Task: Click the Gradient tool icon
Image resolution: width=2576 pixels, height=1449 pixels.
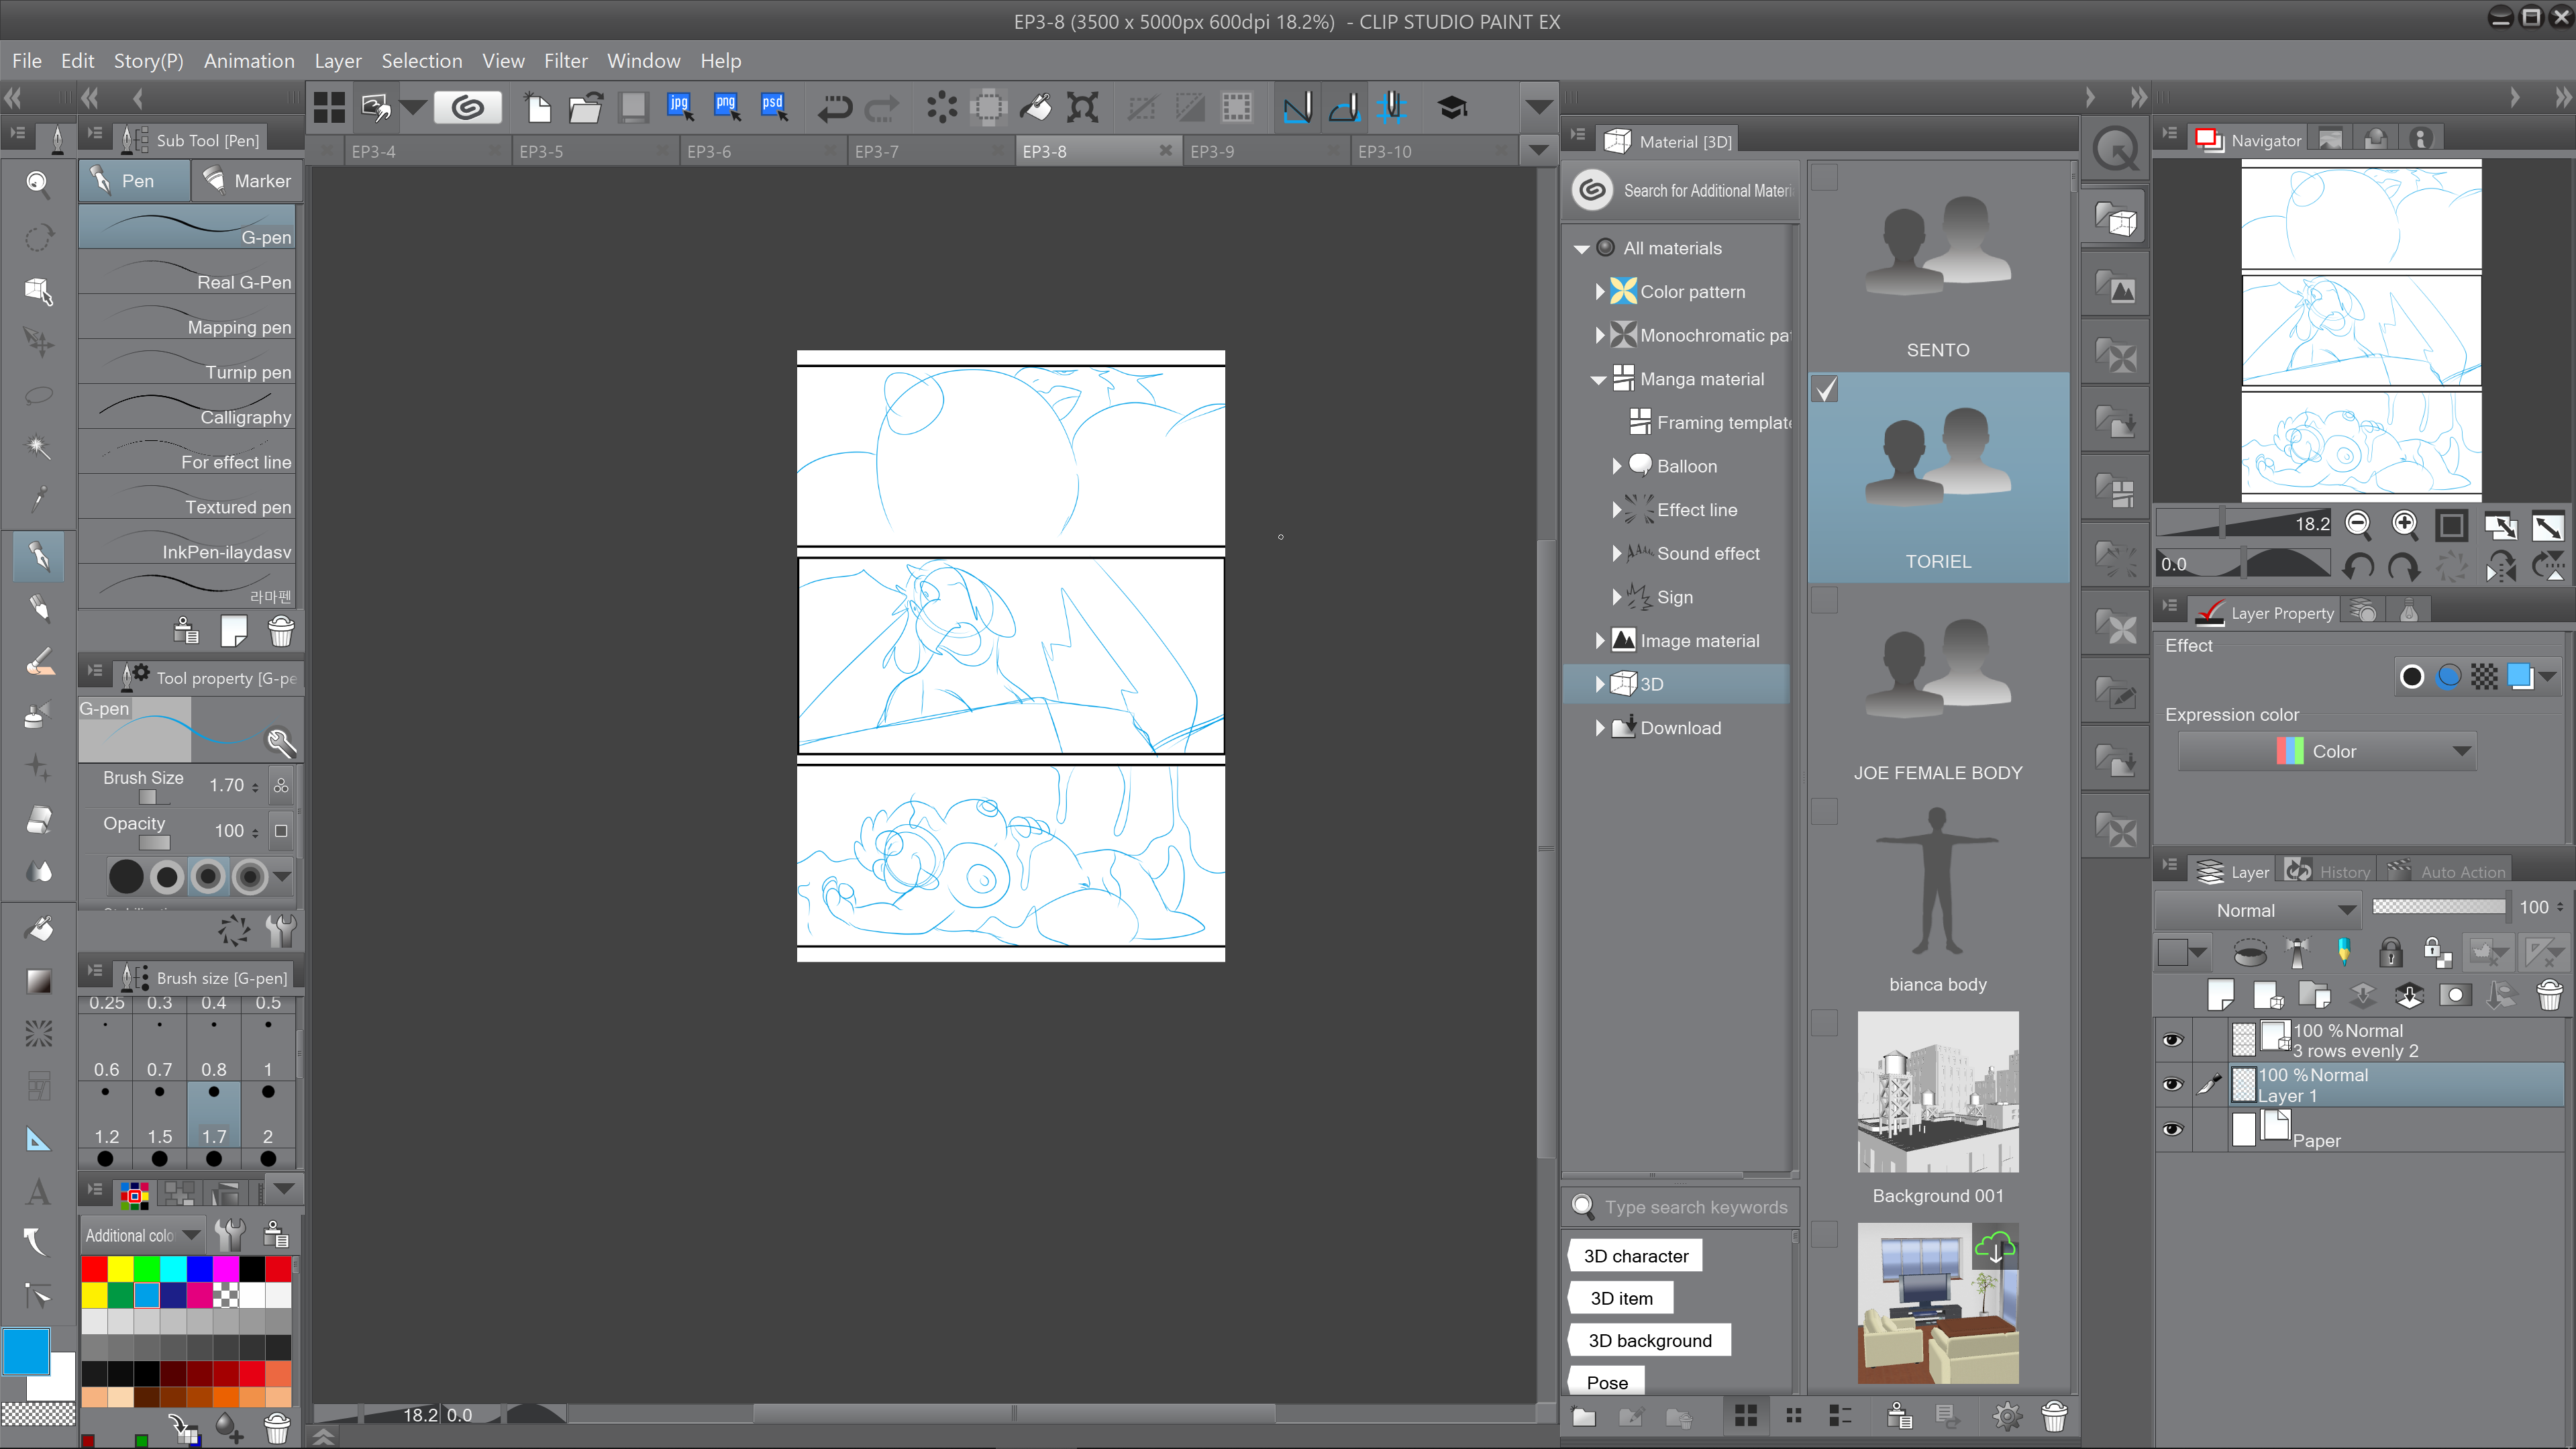Action: [x=38, y=981]
